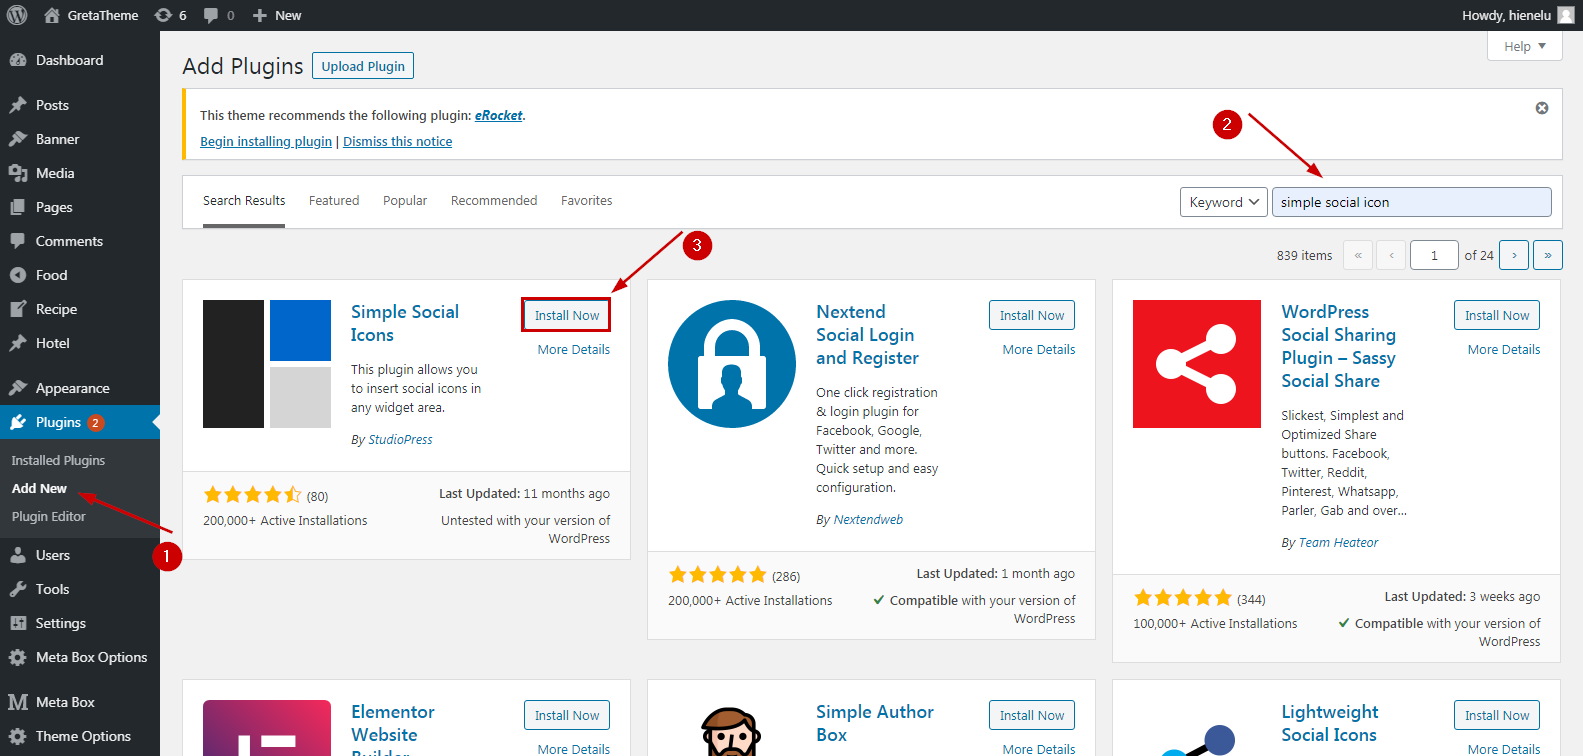Click the Sassy Social Share red thumbnail
1583x756 pixels.
click(x=1197, y=364)
